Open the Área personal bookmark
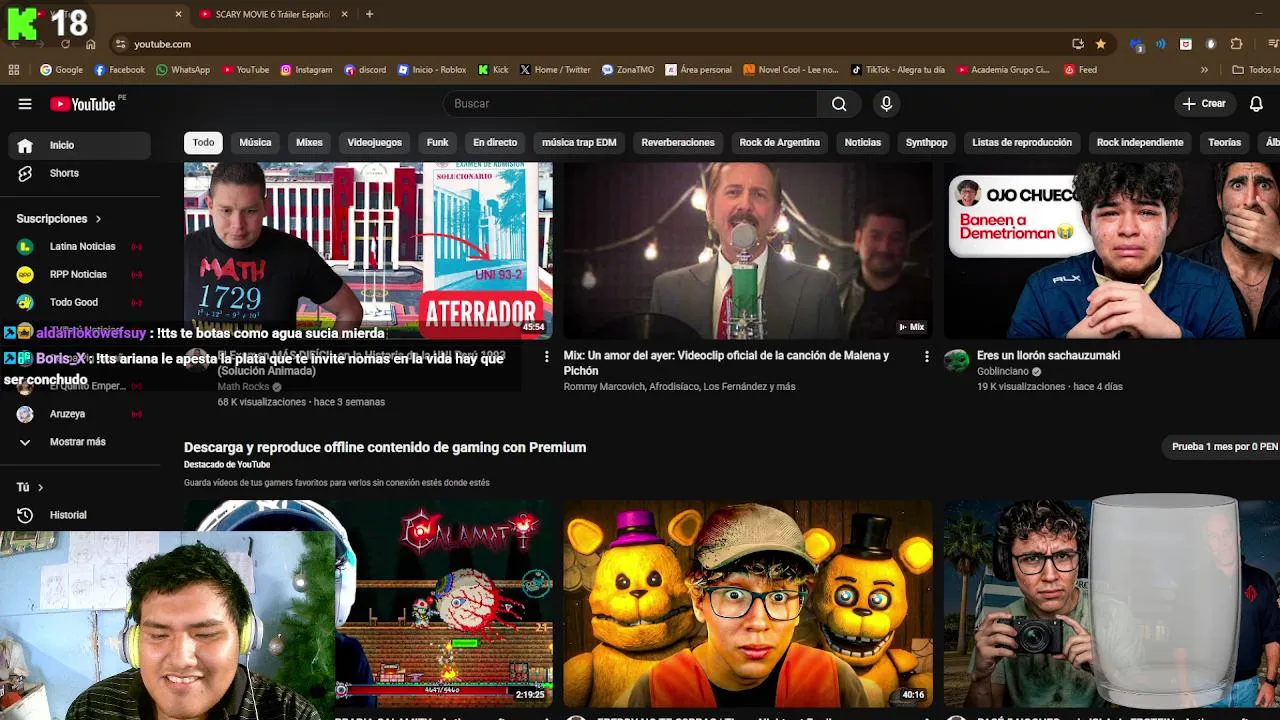Viewport: 1280px width, 720px height. point(698,70)
